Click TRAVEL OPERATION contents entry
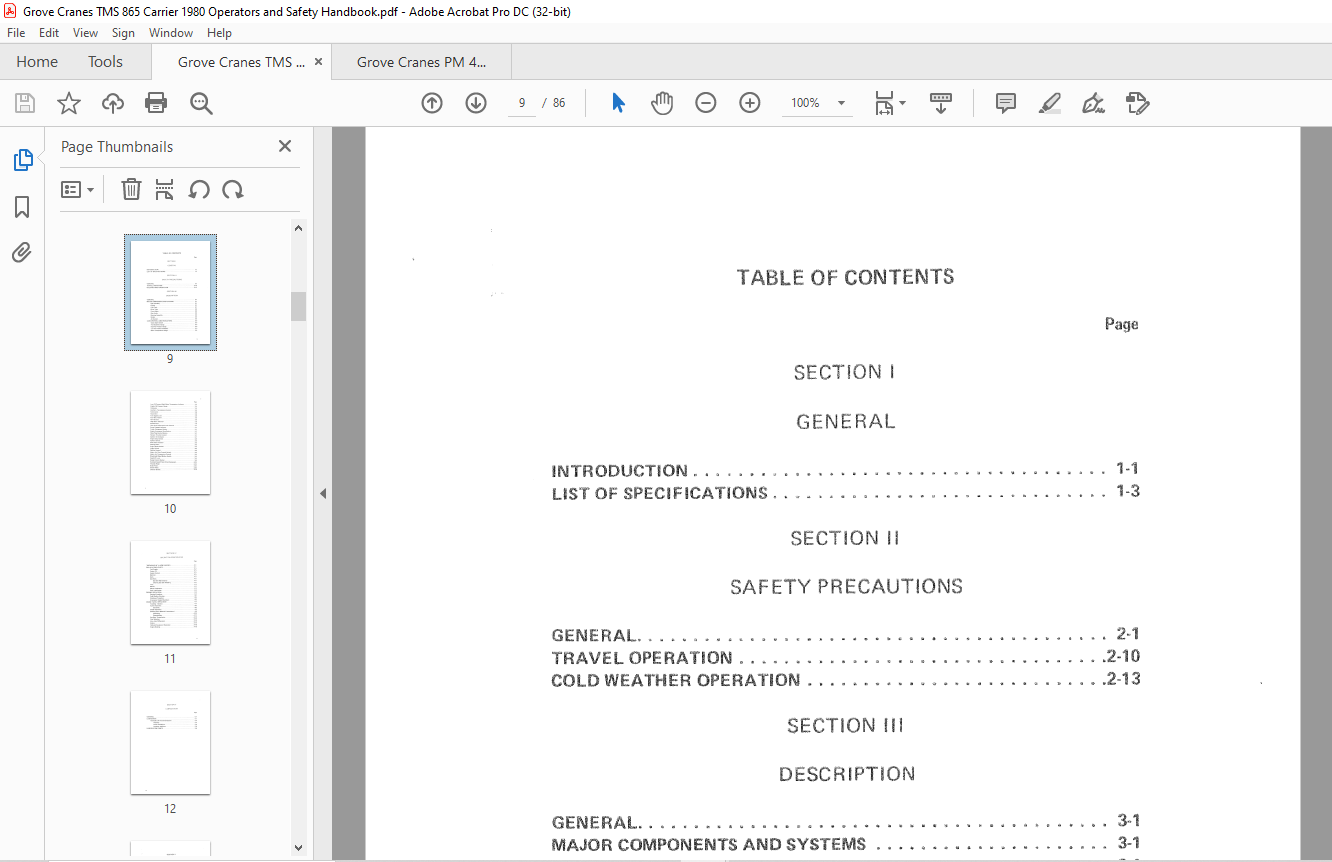The image size is (1332, 862). 845,658
